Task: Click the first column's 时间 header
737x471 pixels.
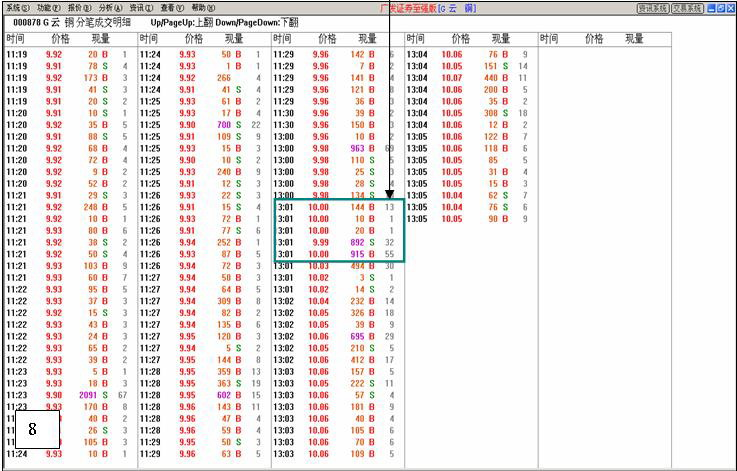Action: click(x=16, y=39)
